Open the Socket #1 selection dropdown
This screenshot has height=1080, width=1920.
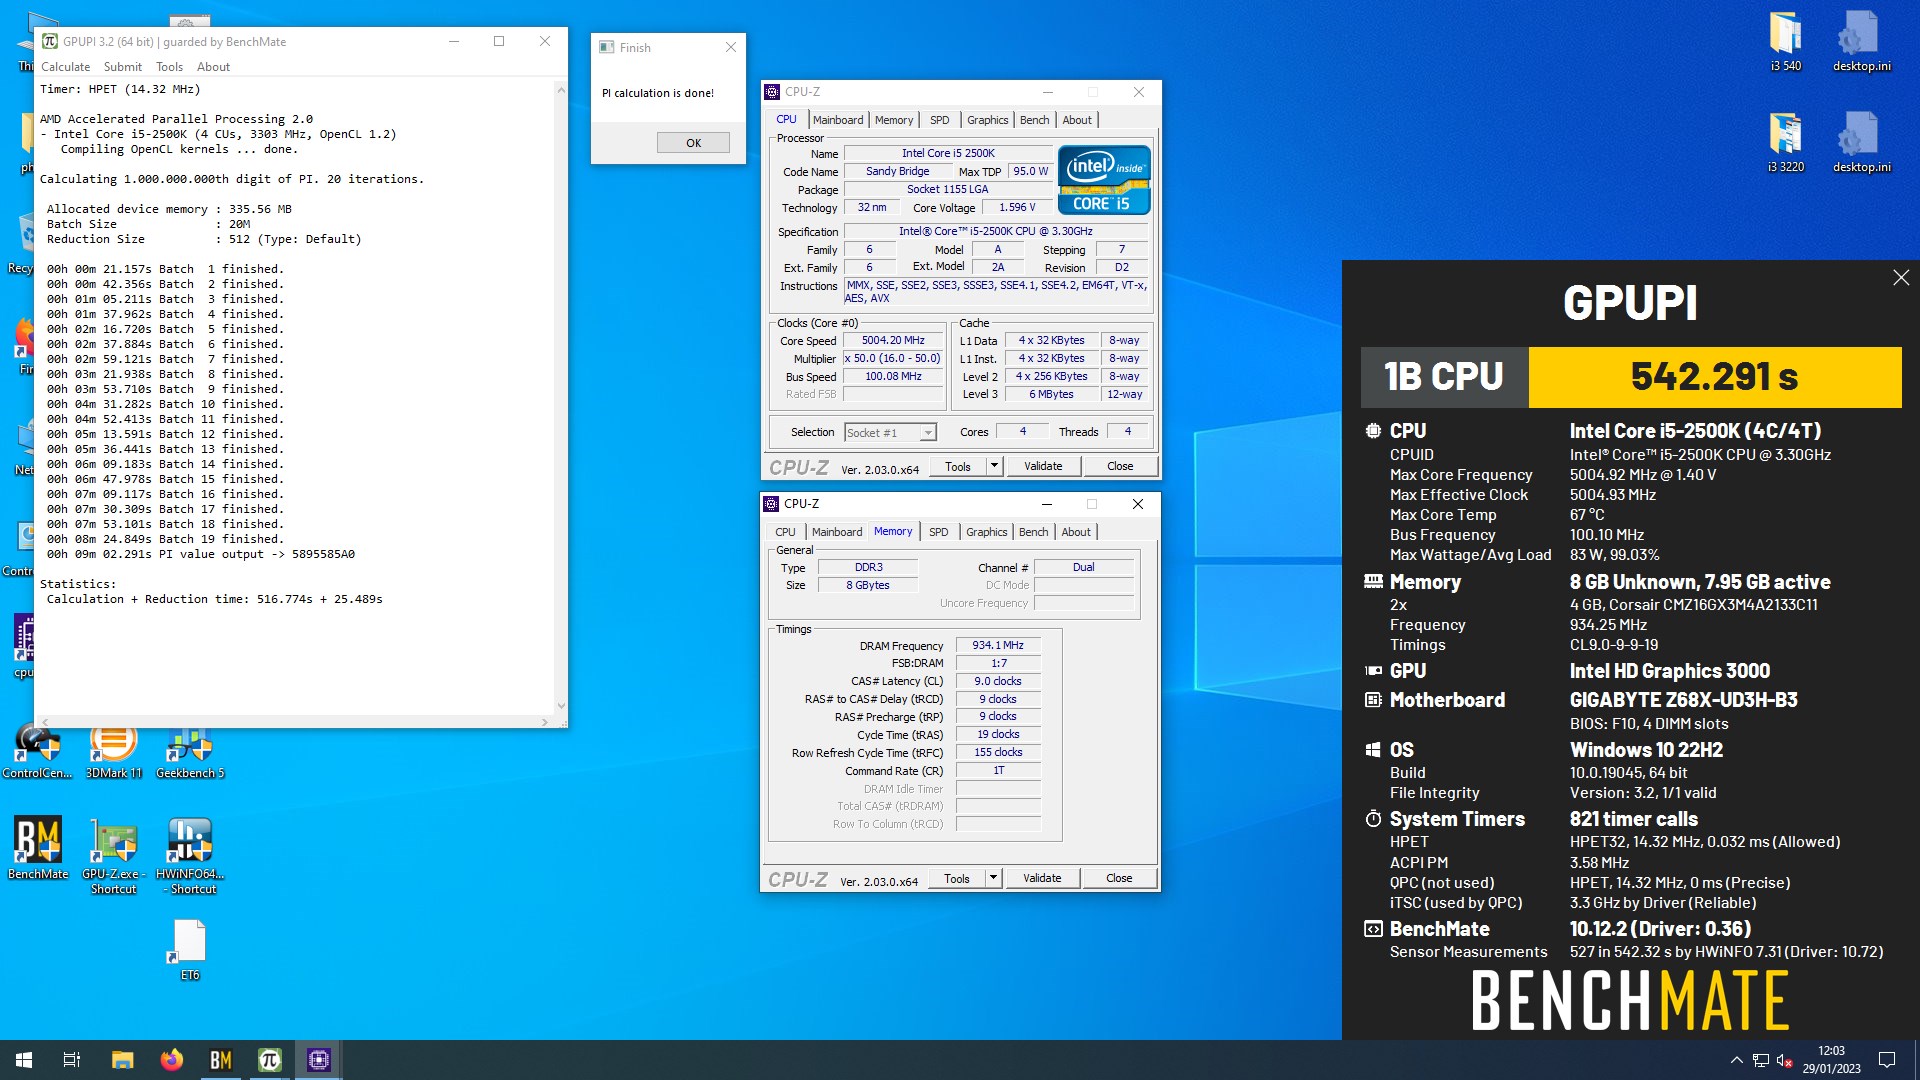(x=891, y=433)
